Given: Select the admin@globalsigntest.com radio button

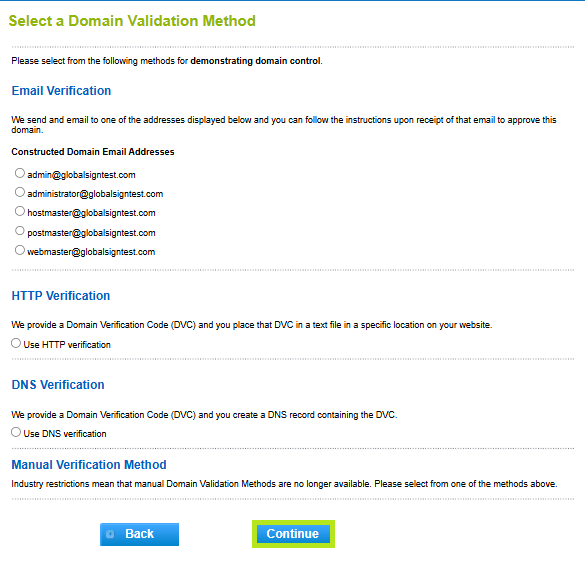Looking at the screenshot, I should coord(20,173).
